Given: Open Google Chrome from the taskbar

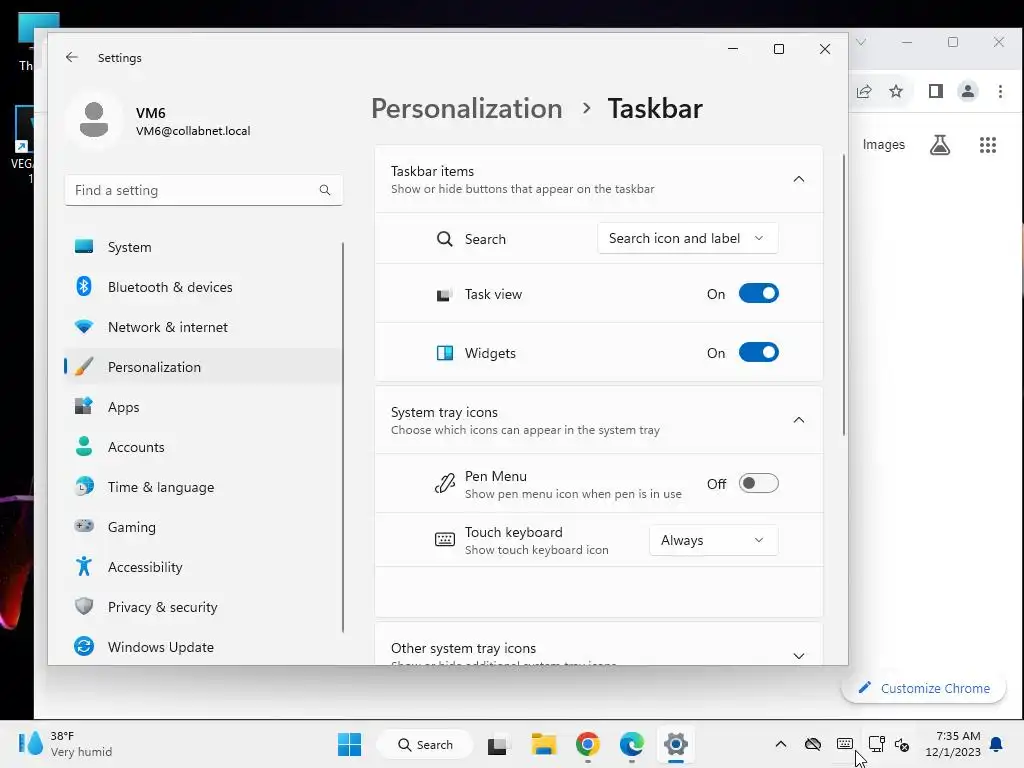Looking at the screenshot, I should (x=588, y=744).
